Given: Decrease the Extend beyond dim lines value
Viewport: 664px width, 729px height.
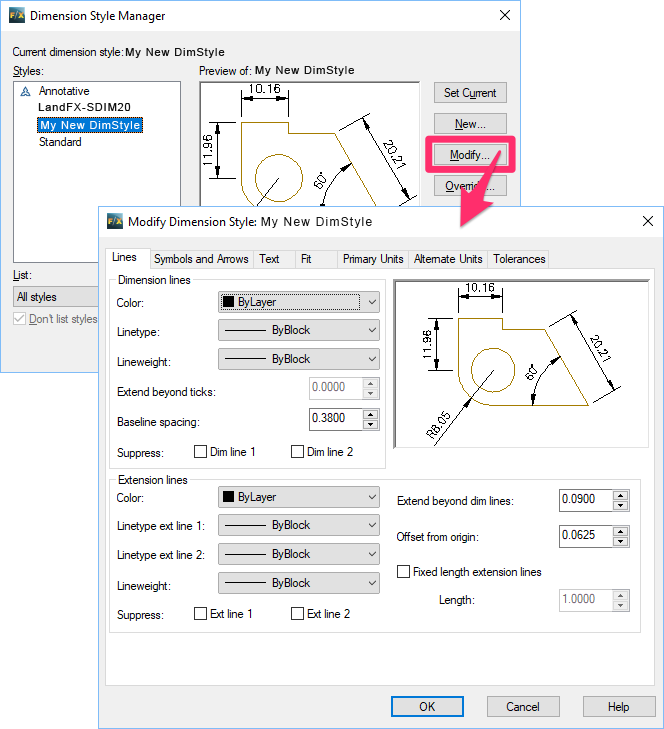Looking at the screenshot, I should point(621,505).
